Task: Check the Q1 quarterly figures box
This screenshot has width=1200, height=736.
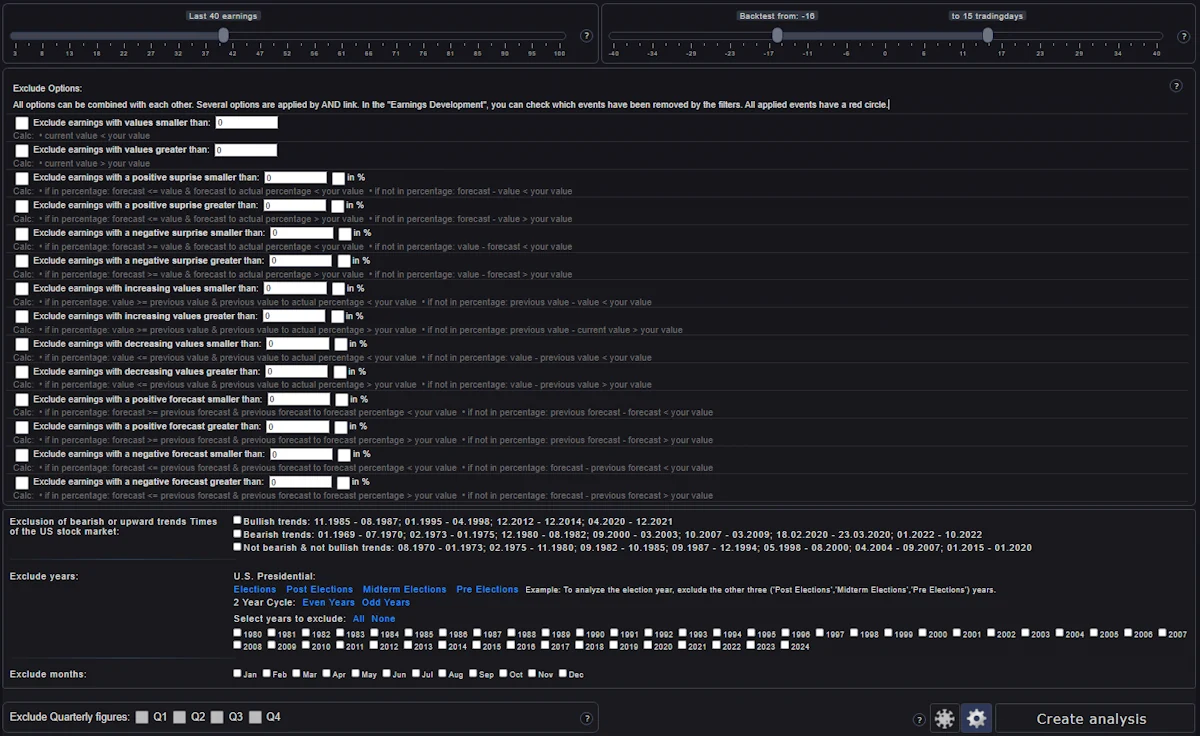Action: coord(142,717)
